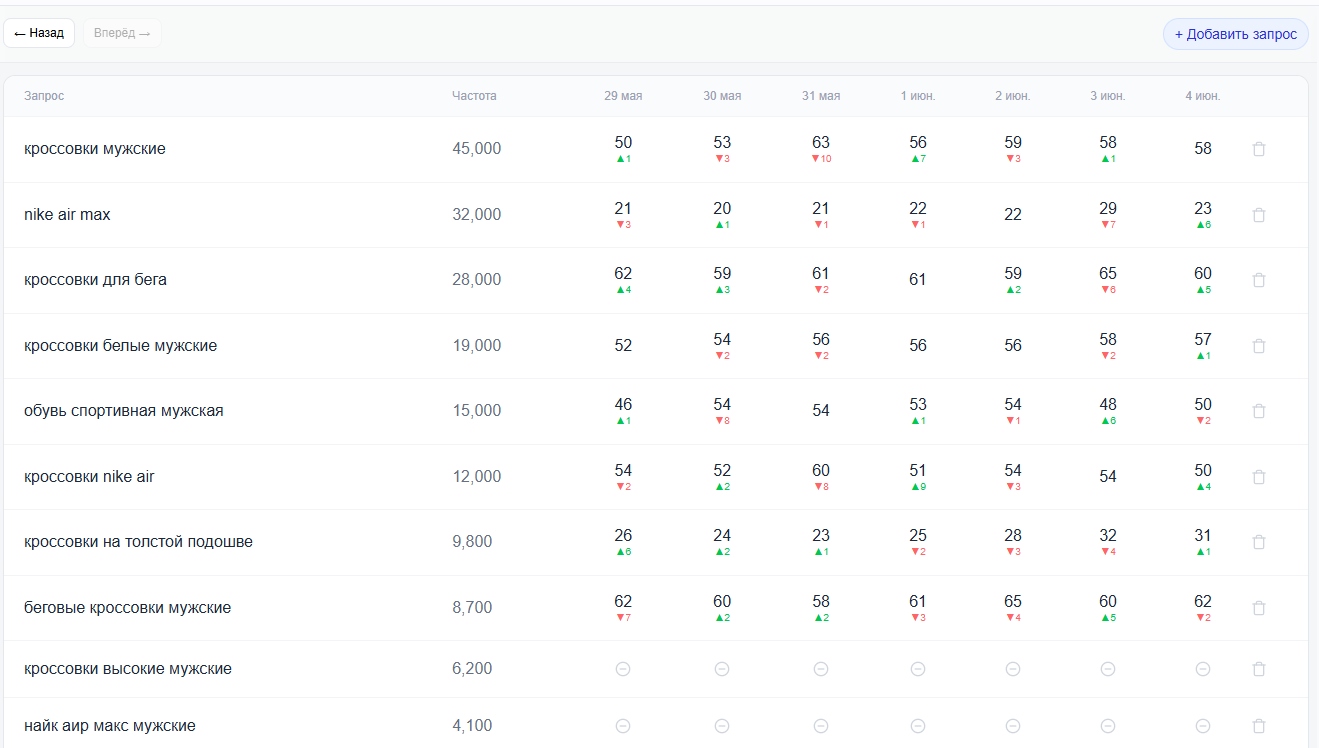Delete "кроссовки белые мужские" with trash icon
The image size is (1319, 748).
click(x=1259, y=346)
